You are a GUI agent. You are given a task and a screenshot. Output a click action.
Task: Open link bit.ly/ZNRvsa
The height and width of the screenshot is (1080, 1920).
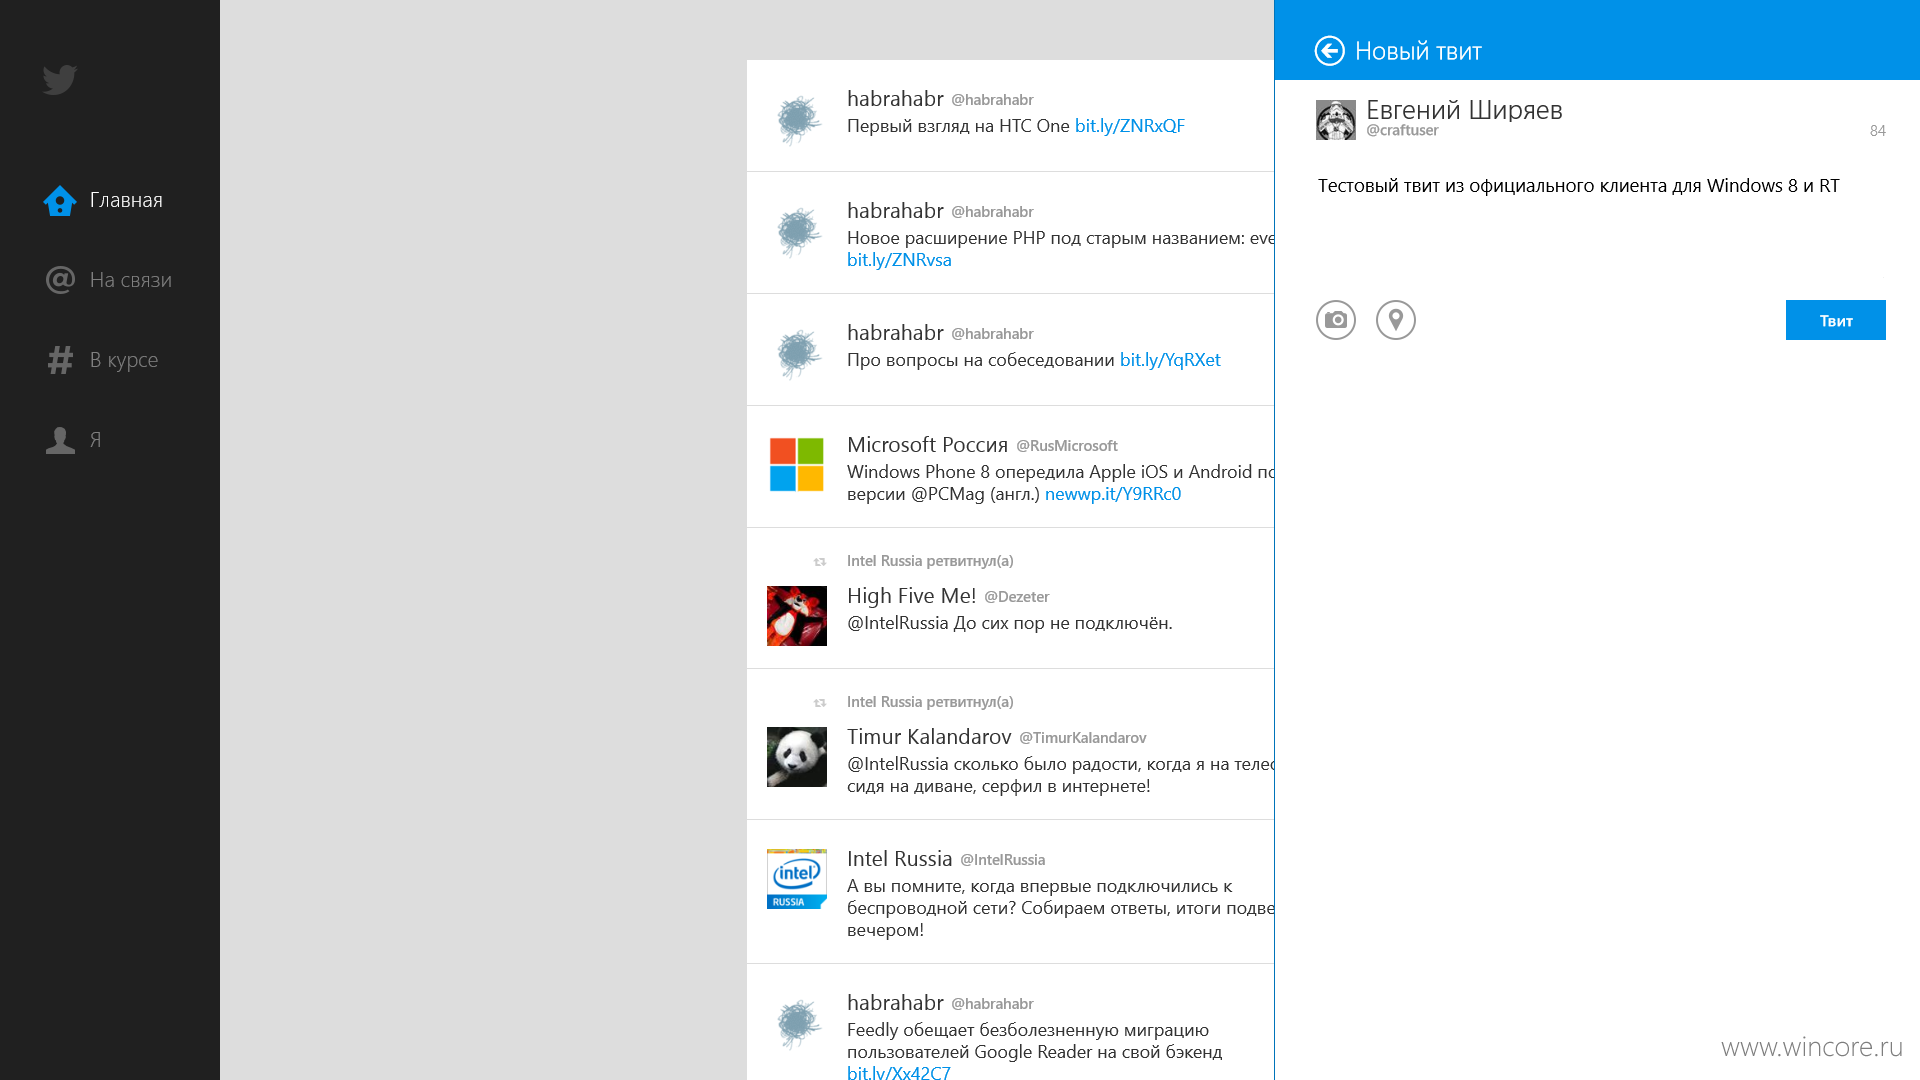[x=899, y=260]
